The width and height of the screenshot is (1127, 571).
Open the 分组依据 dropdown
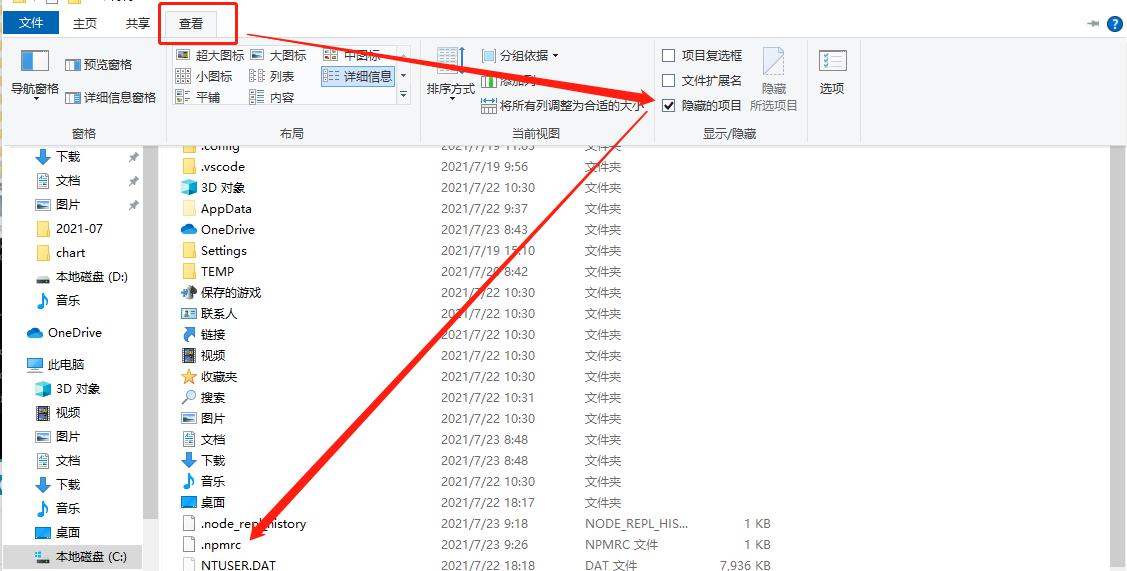[x=520, y=55]
